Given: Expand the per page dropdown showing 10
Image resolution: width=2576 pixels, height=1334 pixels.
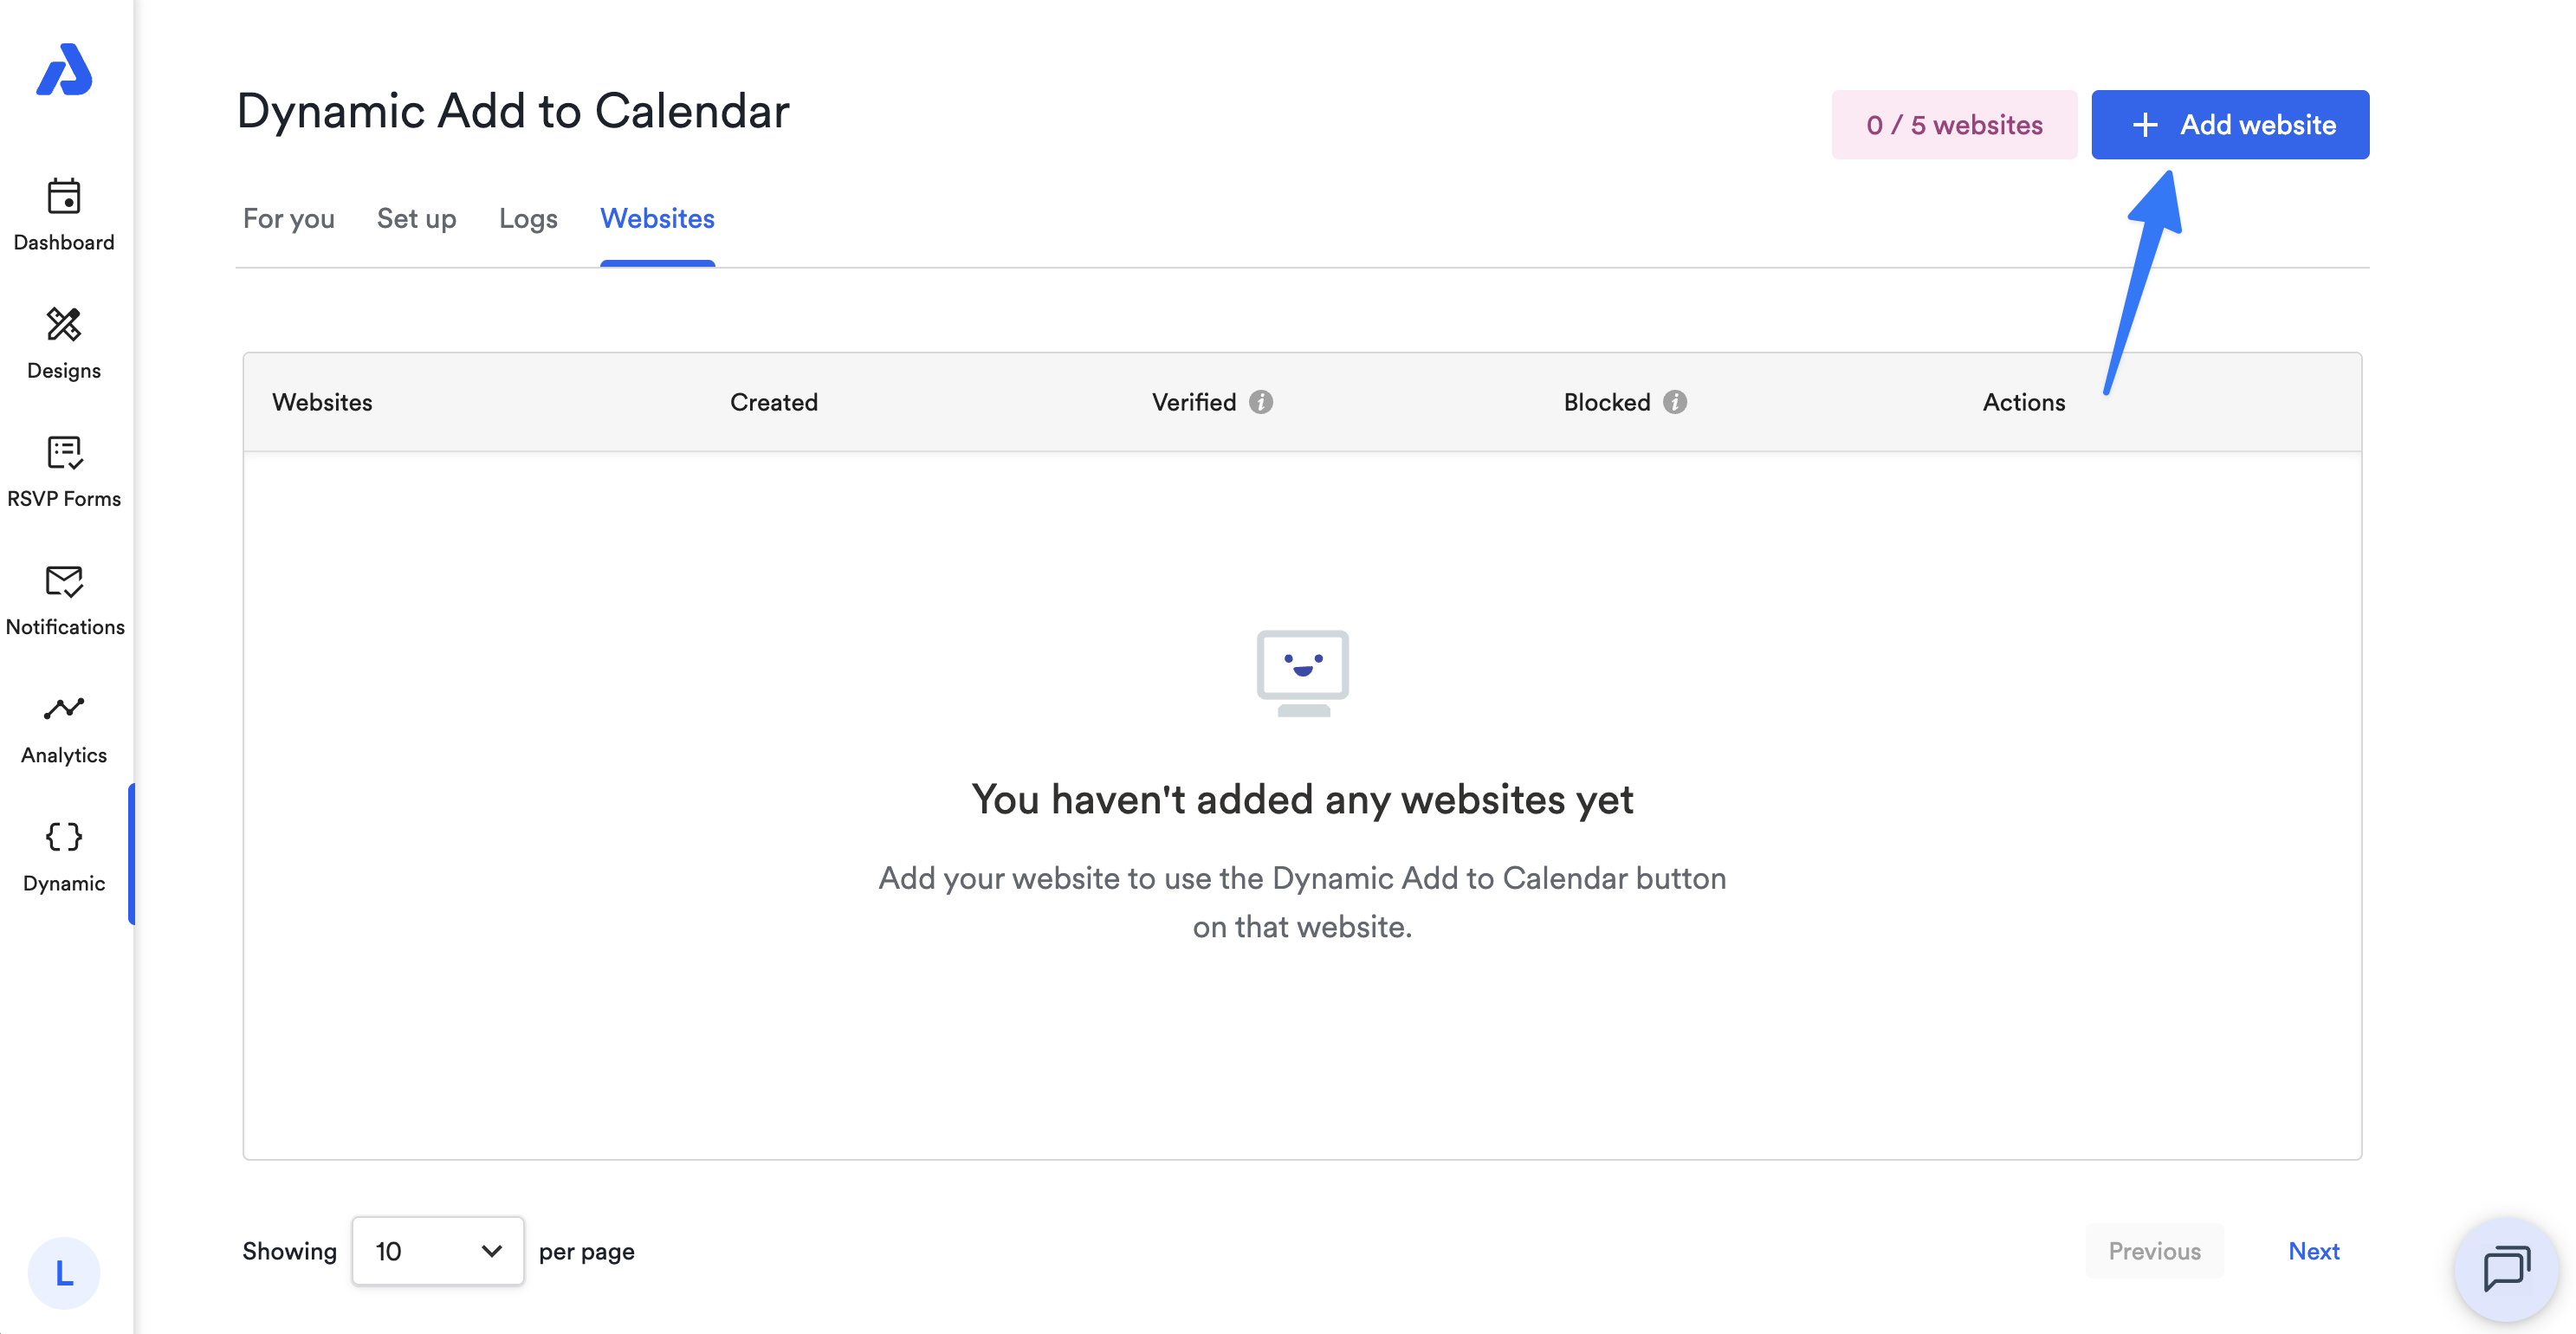Looking at the screenshot, I should [438, 1251].
